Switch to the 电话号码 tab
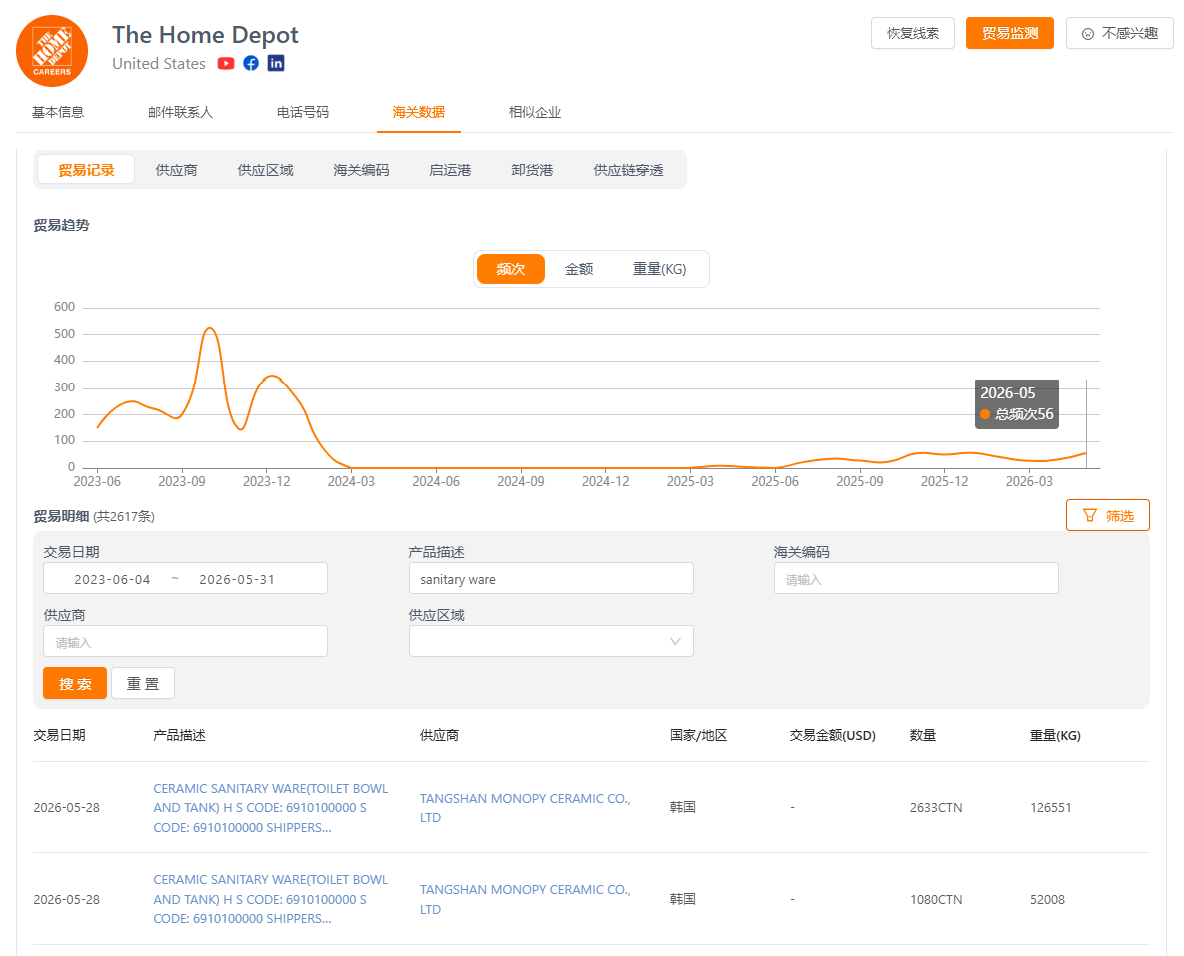The image size is (1184, 956). [x=303, y=113]
